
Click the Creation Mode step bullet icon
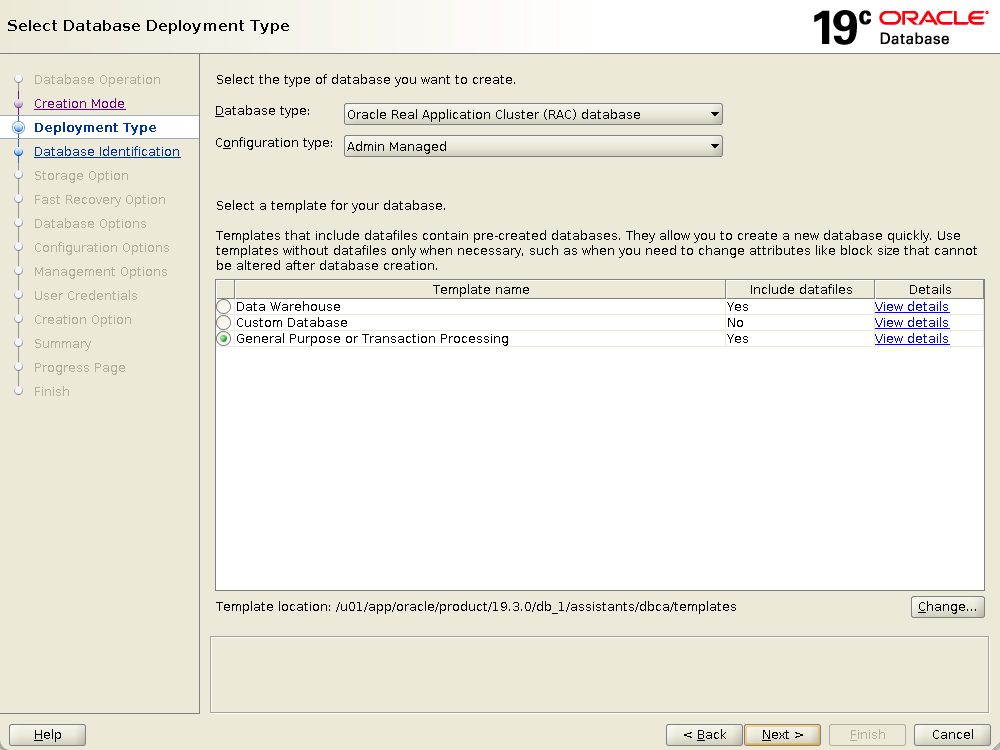18,104
